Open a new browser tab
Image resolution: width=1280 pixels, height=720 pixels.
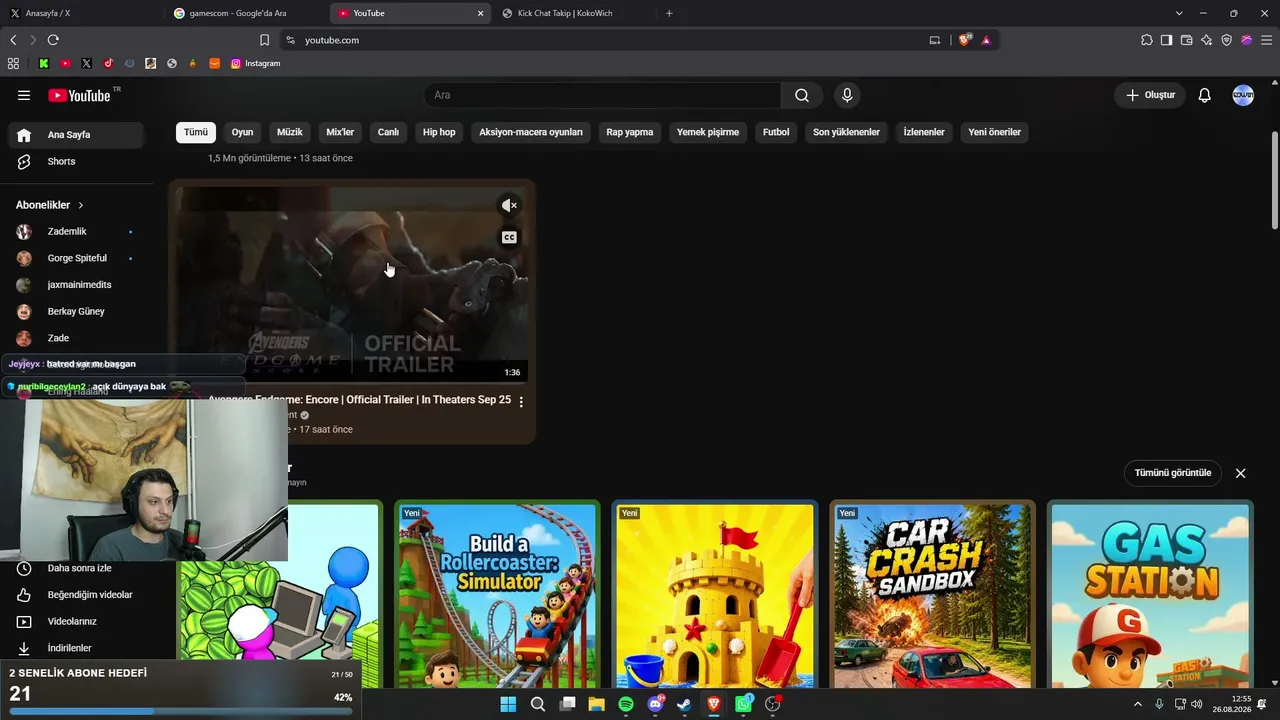point(669,13)
